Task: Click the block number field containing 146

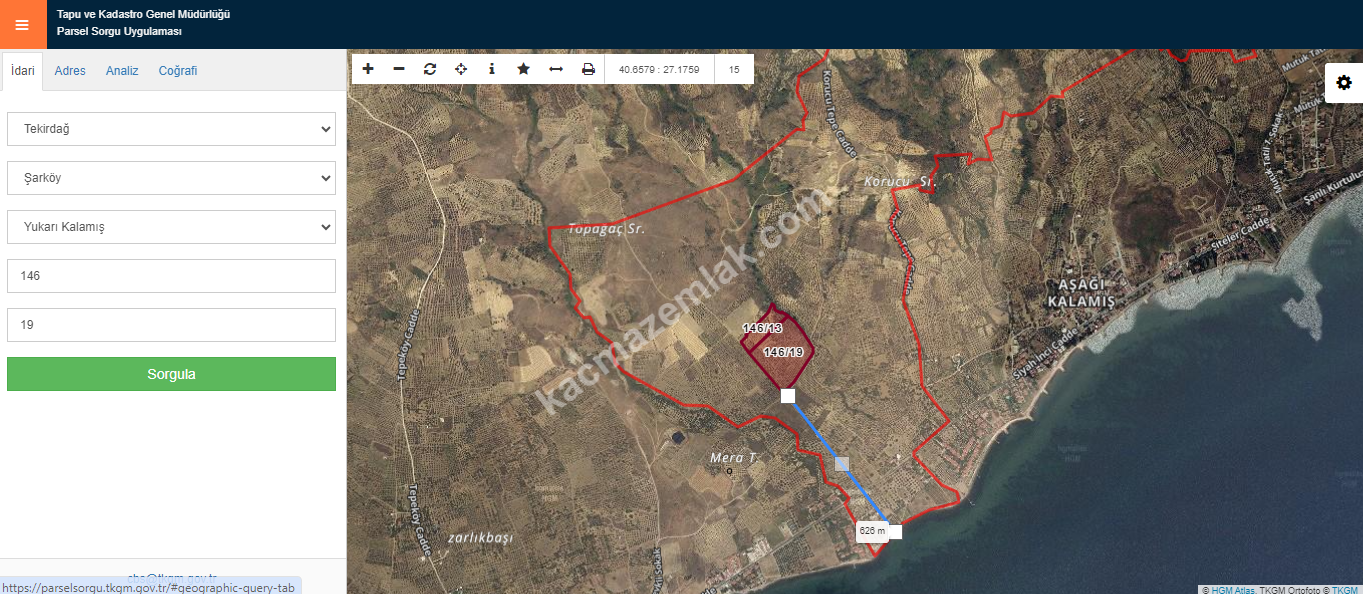Action: 171,276
